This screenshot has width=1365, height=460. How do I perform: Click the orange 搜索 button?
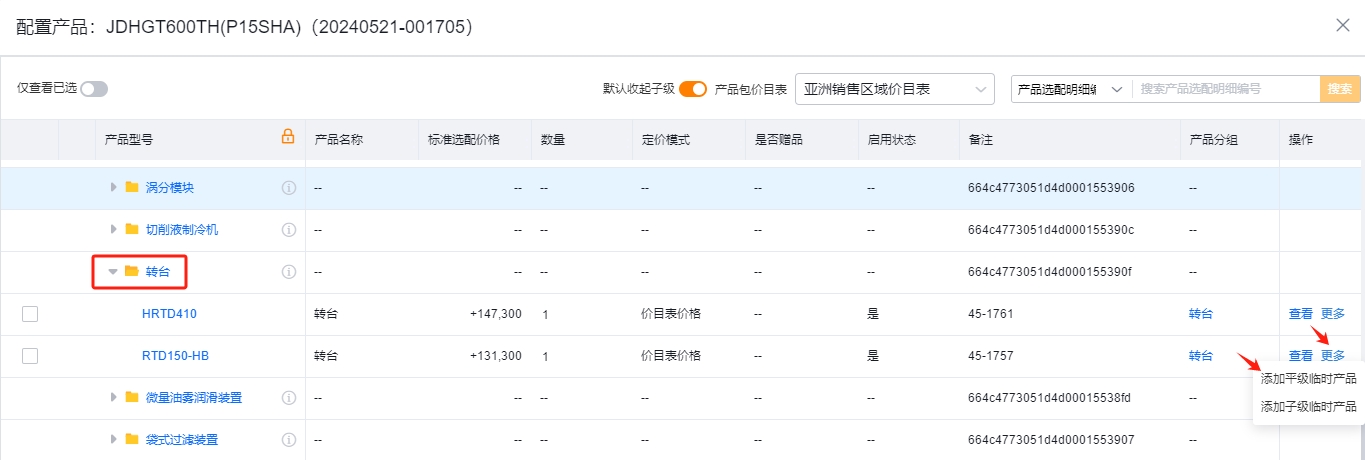(1340, 89)
